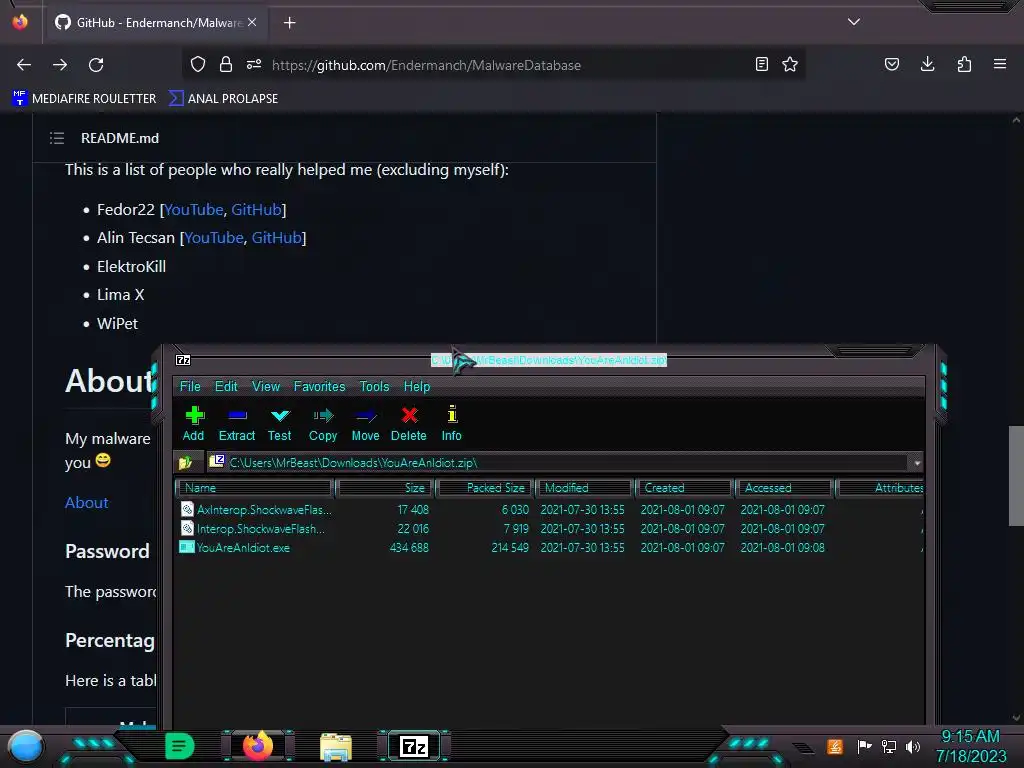Select the GitHub MalwareDatabase browser tab
This screenshot has height=768, width=1024.
(155, 22)
